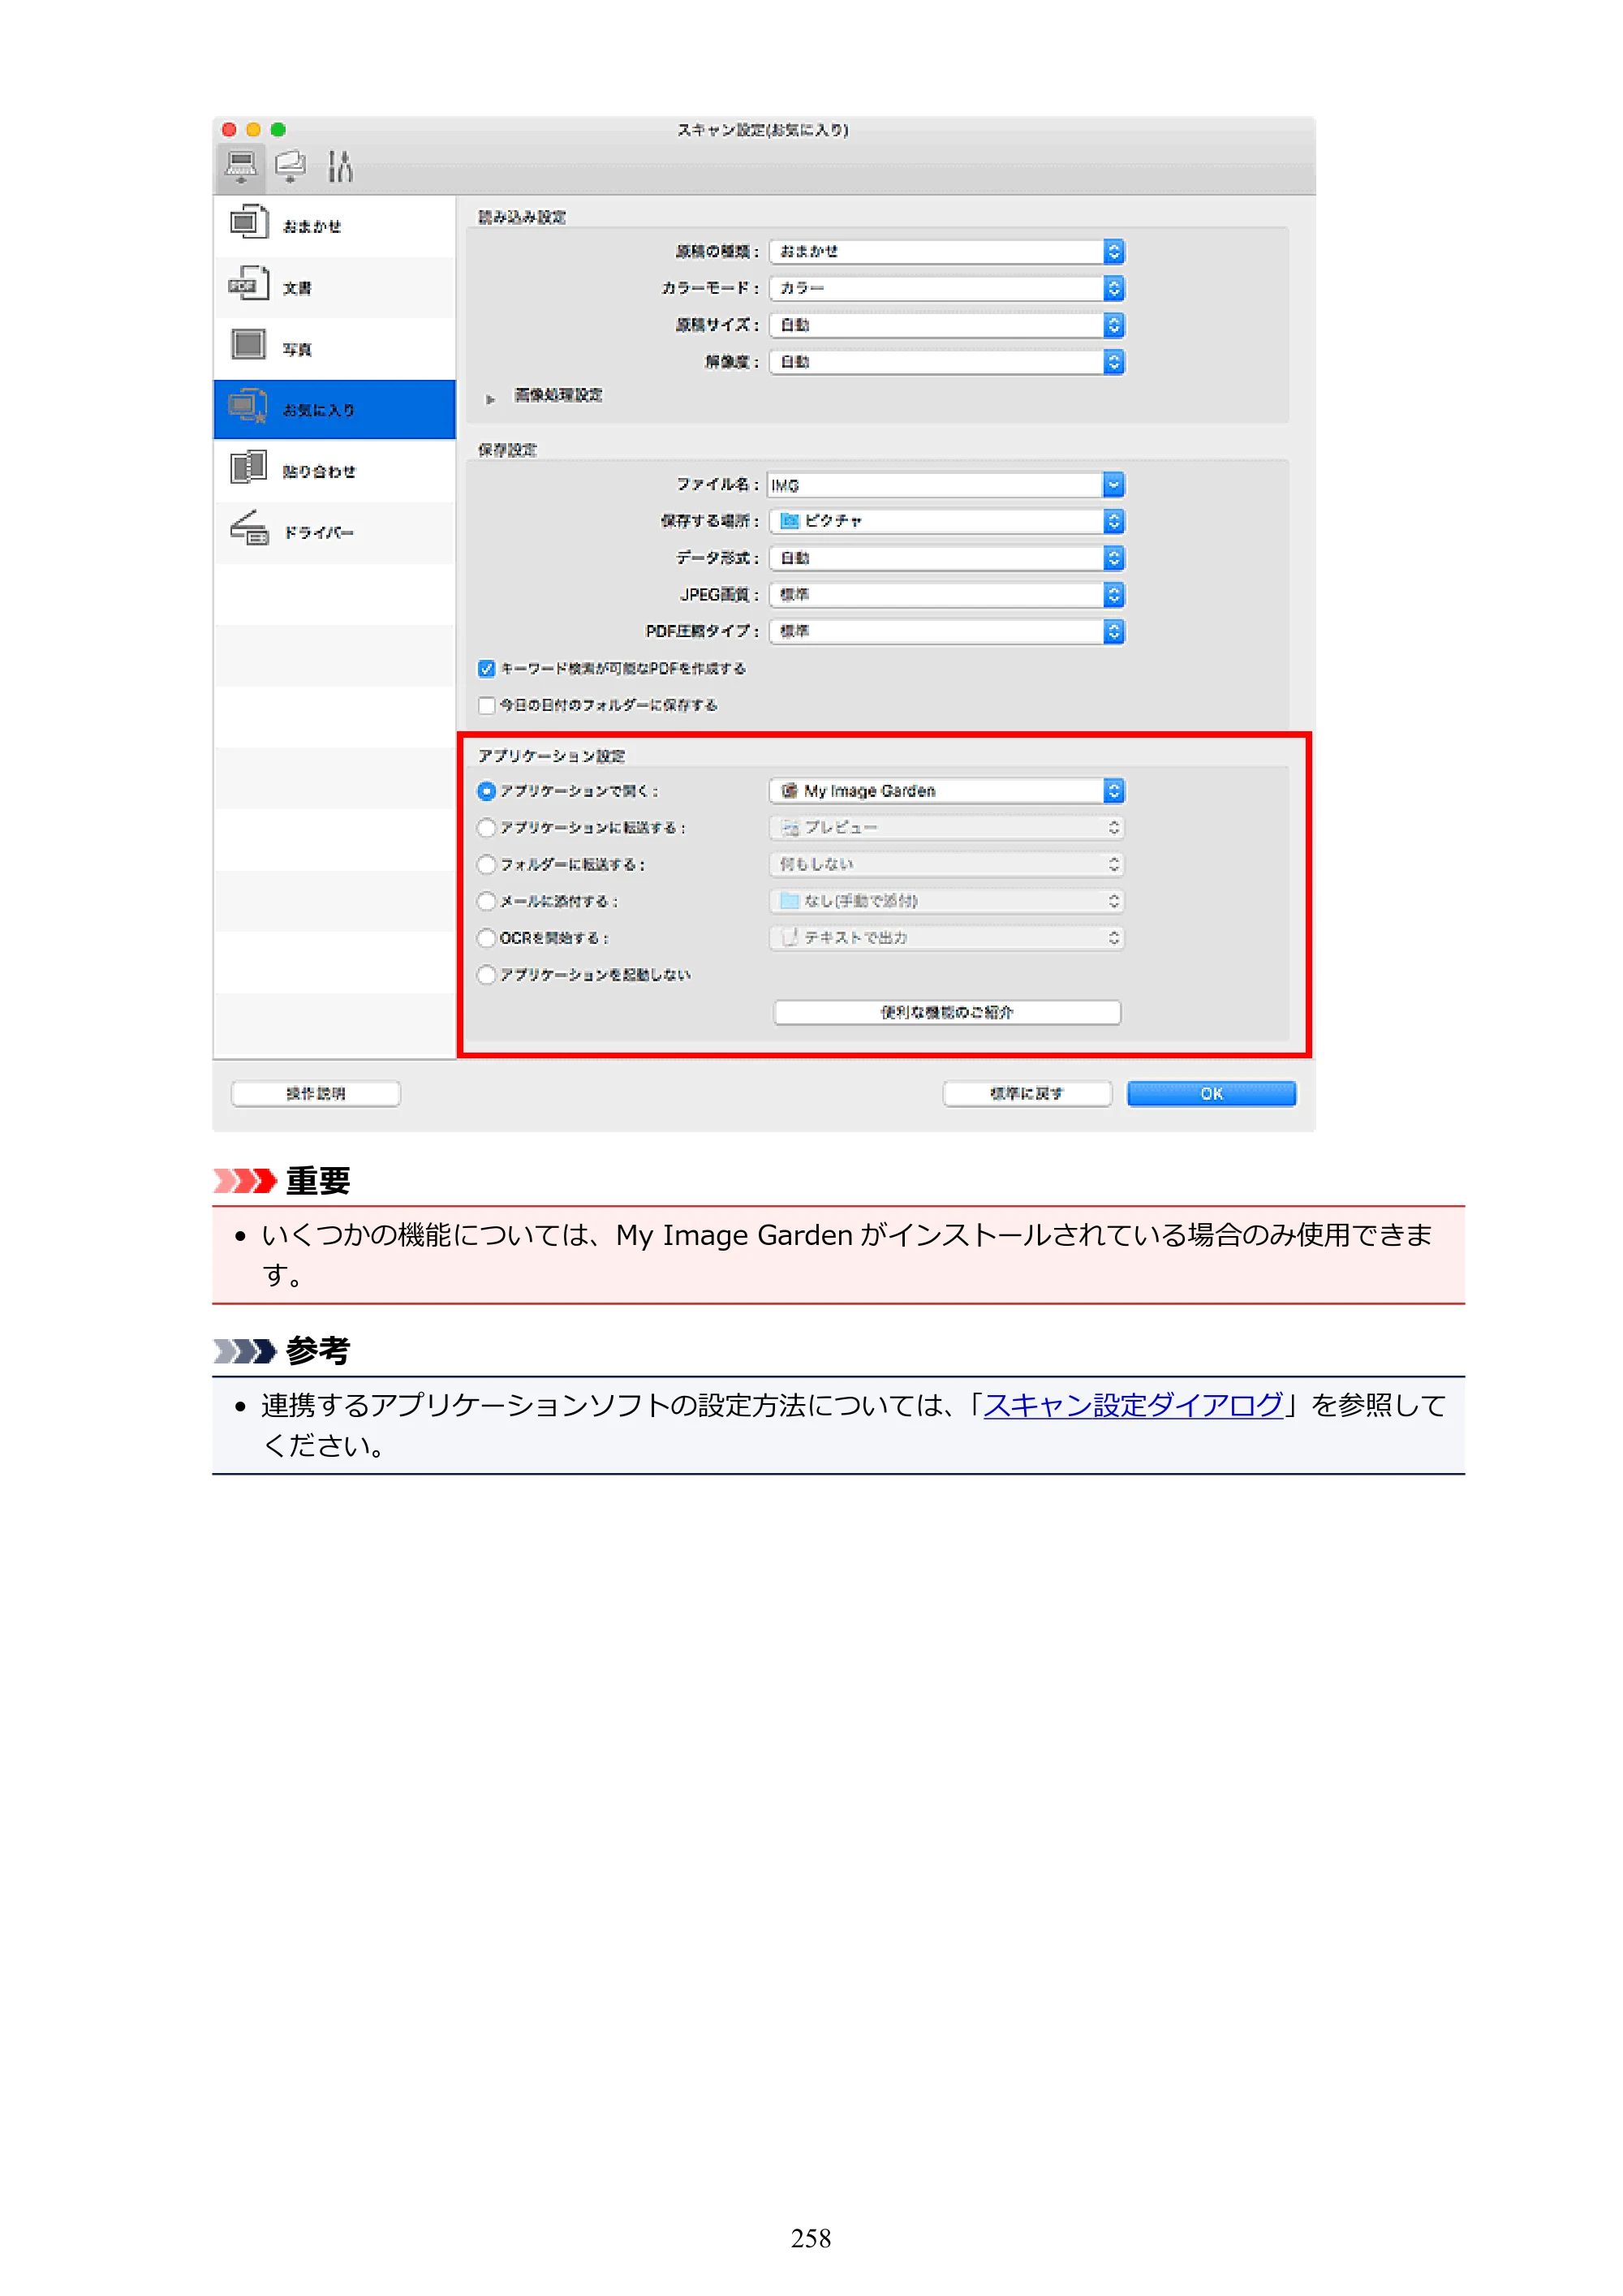
Task: Open the greyed out プレビュー dropdown
Action: pos(946,829)
